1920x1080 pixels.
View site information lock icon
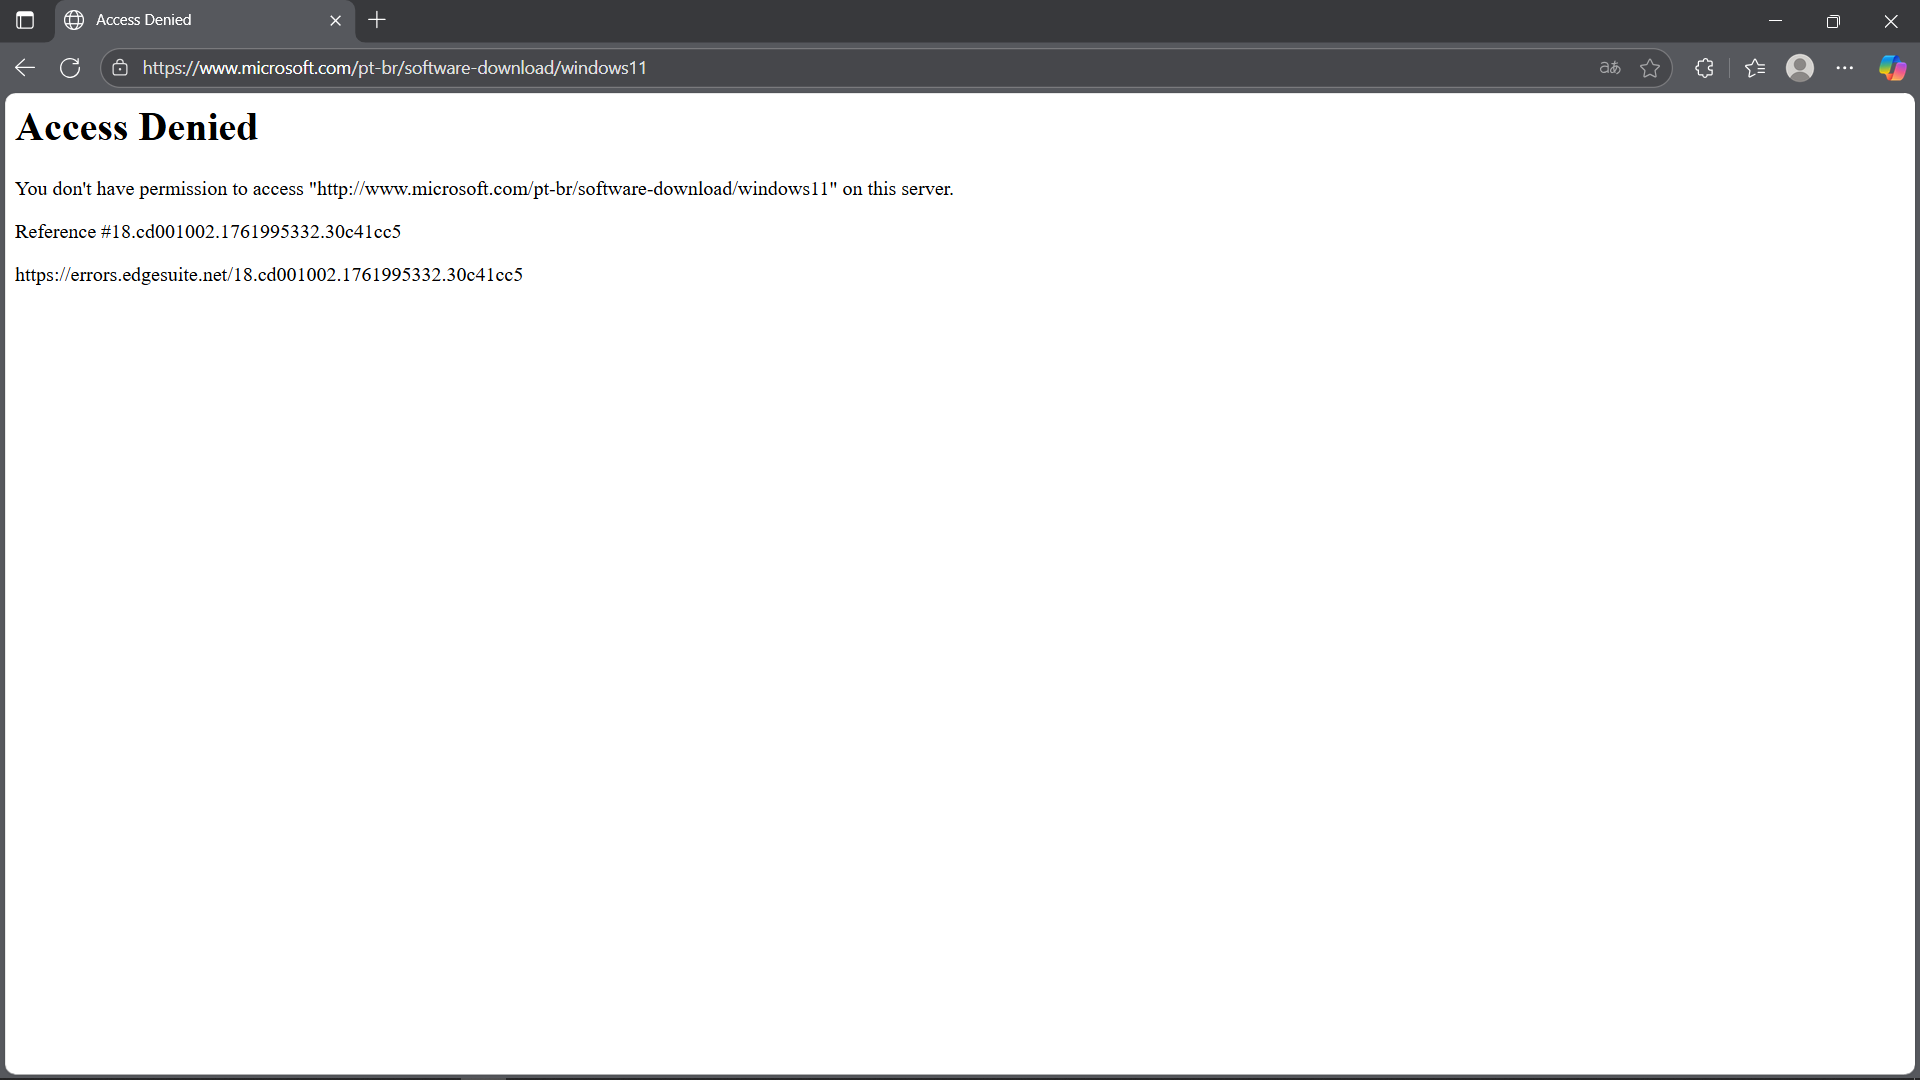[x=120, y=68]
